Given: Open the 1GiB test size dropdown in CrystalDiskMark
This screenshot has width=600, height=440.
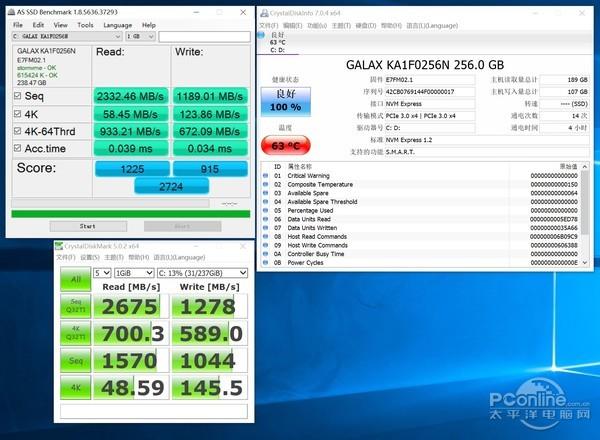Looking at the screenshot, I should (x=134, y=273).
